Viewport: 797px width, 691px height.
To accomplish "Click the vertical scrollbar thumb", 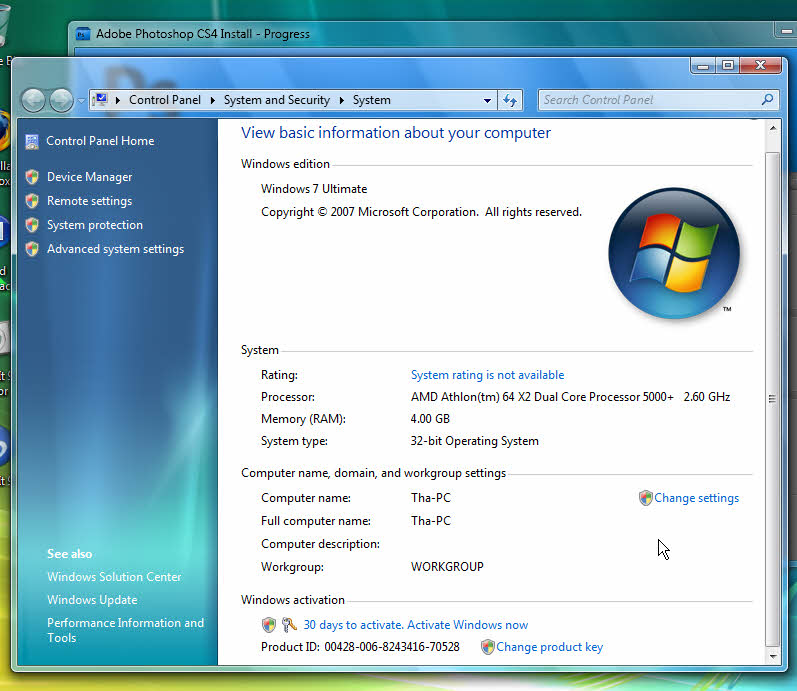I will point(773,399).
